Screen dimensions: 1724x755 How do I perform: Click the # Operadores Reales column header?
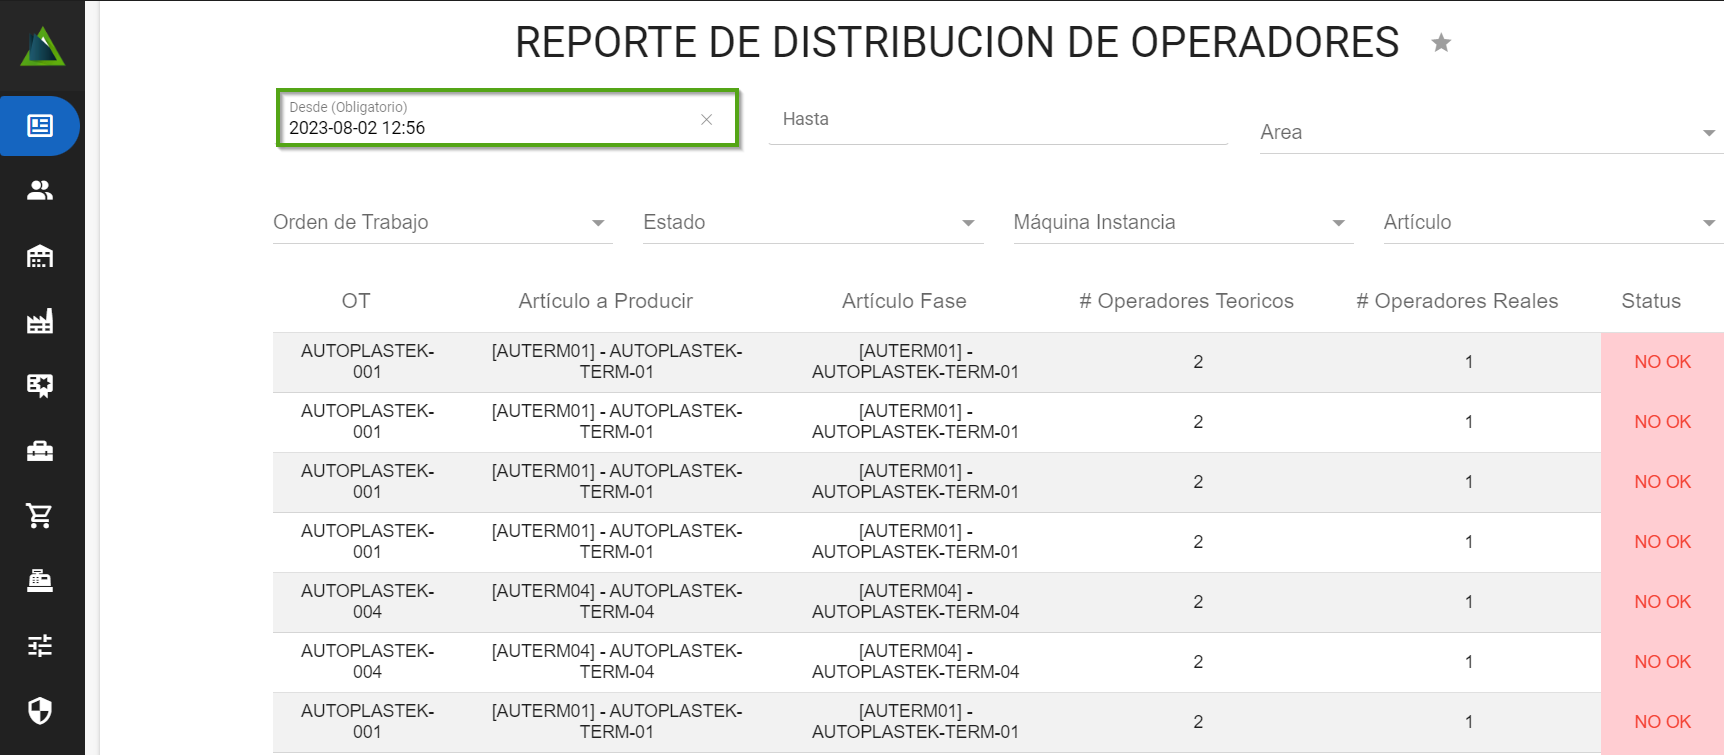click(x=1456, y=301)
